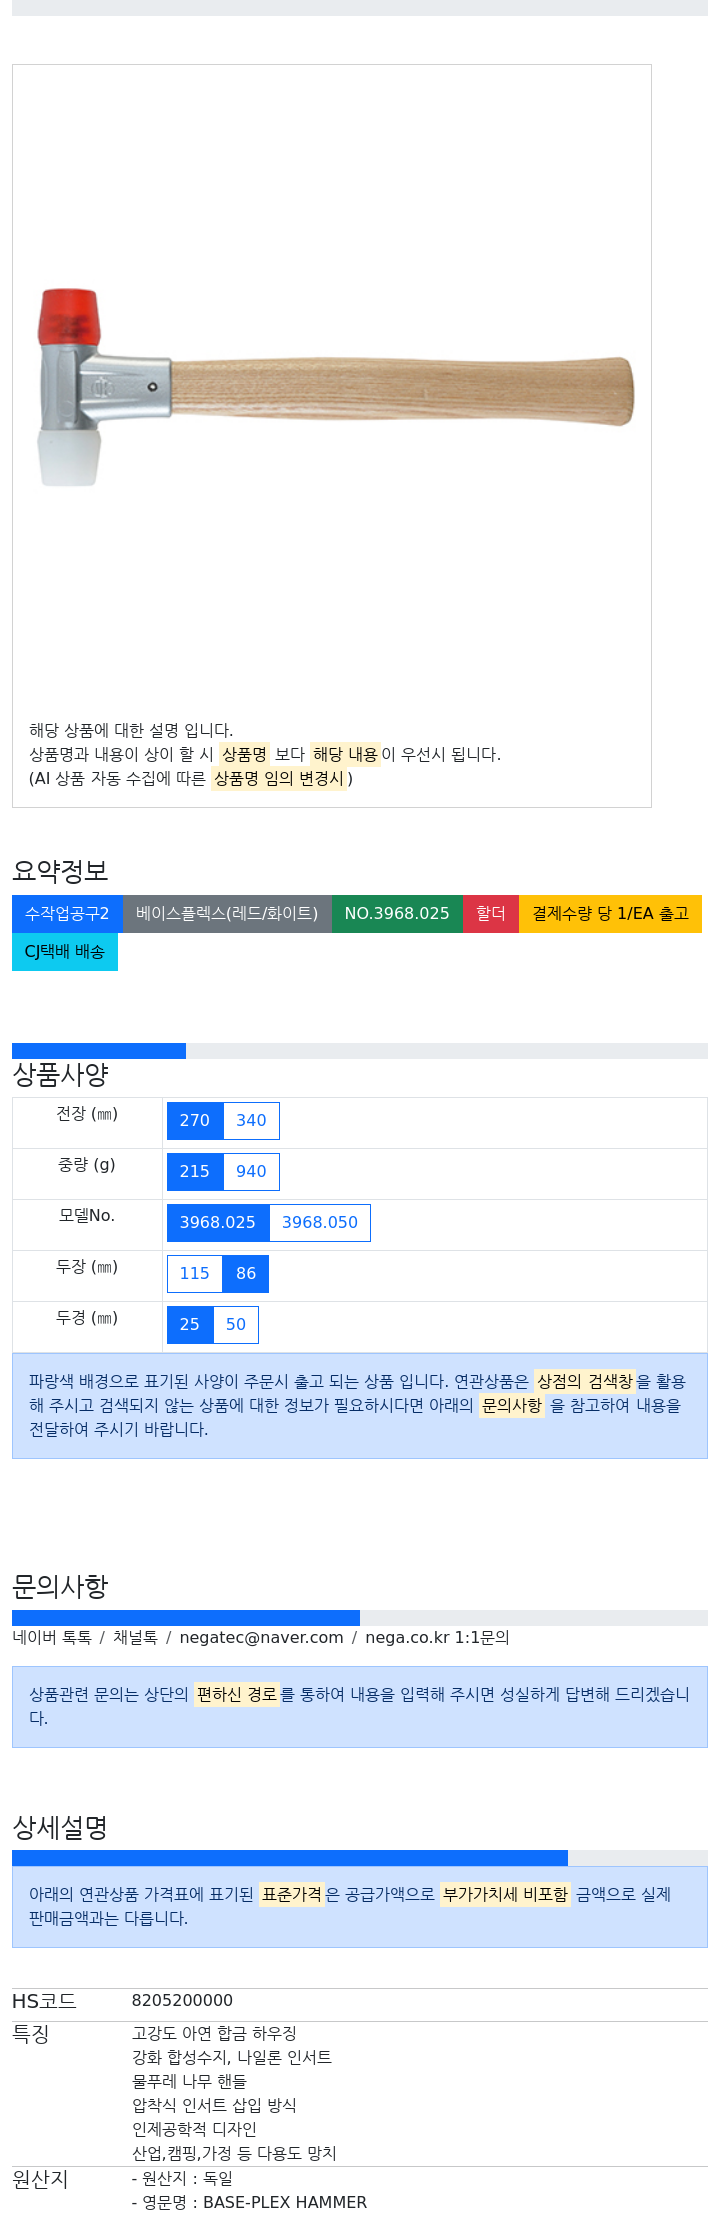
Task: Select the 수작업공구2 category tag
Action: point(67,914)
